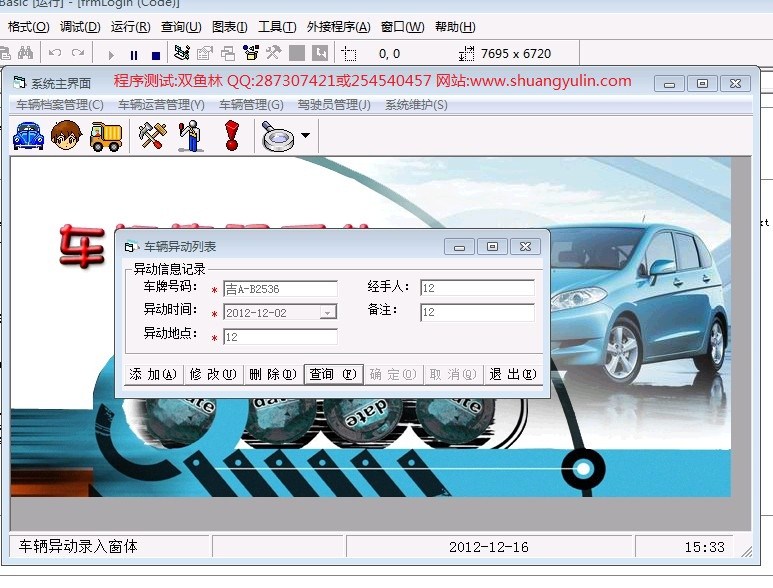Minimize the 车辆异动列表 dialog

pos(459,246)
